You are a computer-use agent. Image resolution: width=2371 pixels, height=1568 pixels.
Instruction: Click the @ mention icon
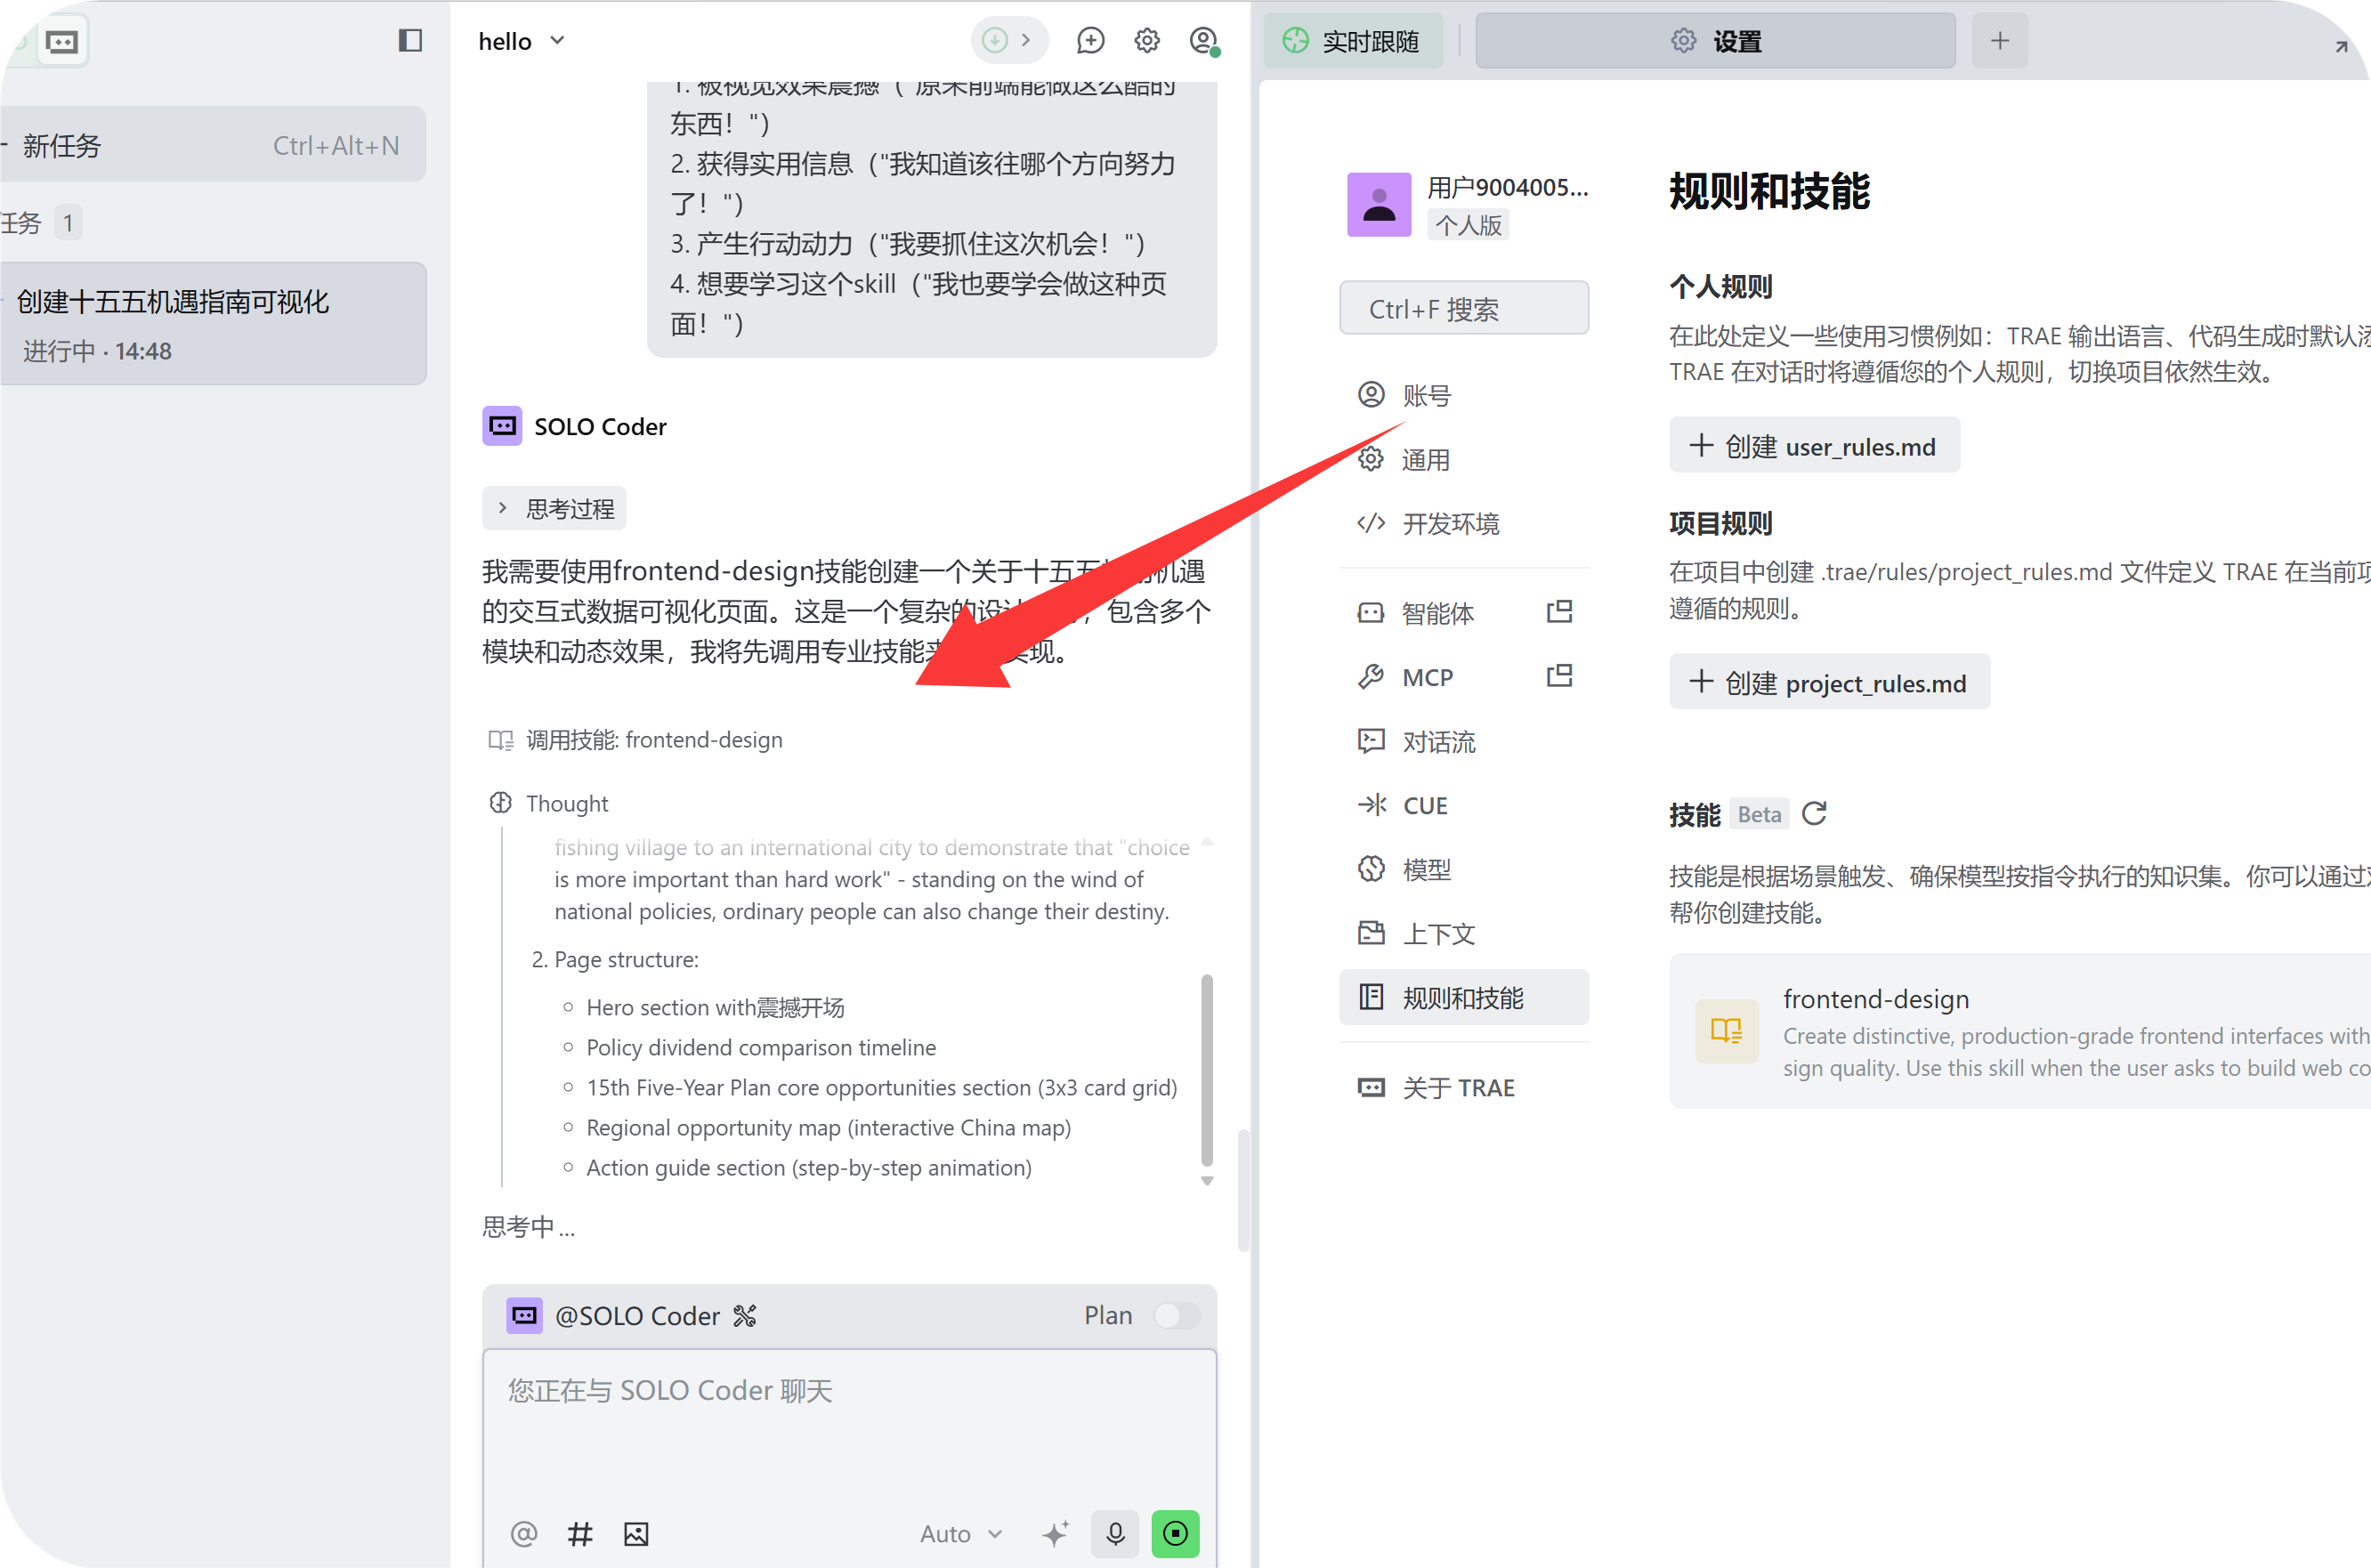[x=524, y=1533]
